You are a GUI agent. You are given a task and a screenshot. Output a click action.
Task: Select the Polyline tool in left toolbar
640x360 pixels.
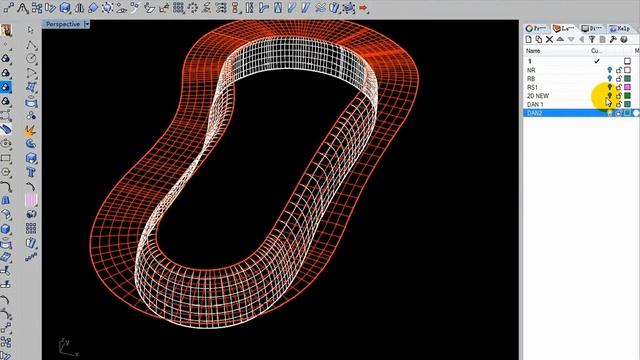(x=31, y=45)
